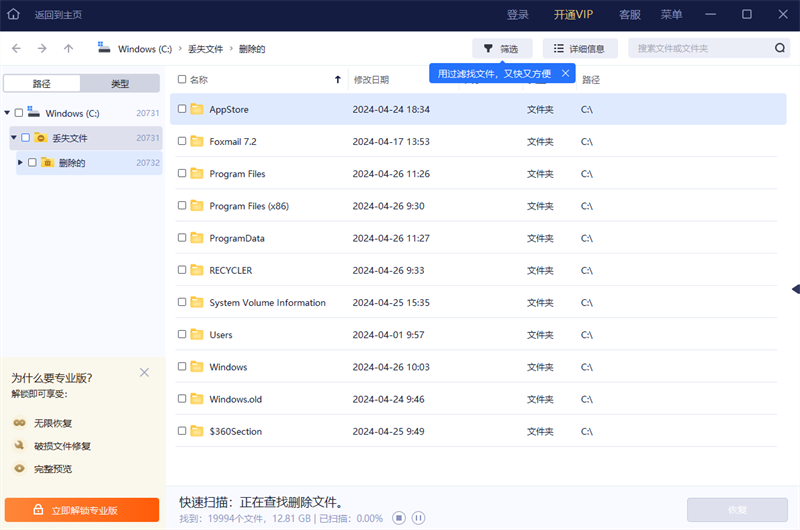Go back using the left arrow
The image size is (800, 530).
pyautogui.click(x=16, y=48)
